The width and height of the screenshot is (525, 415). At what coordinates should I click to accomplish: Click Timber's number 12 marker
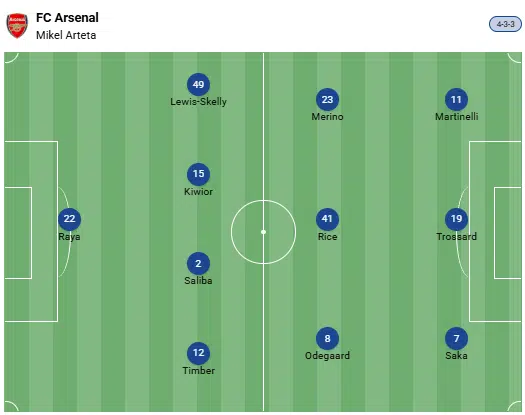pos(198,353)
